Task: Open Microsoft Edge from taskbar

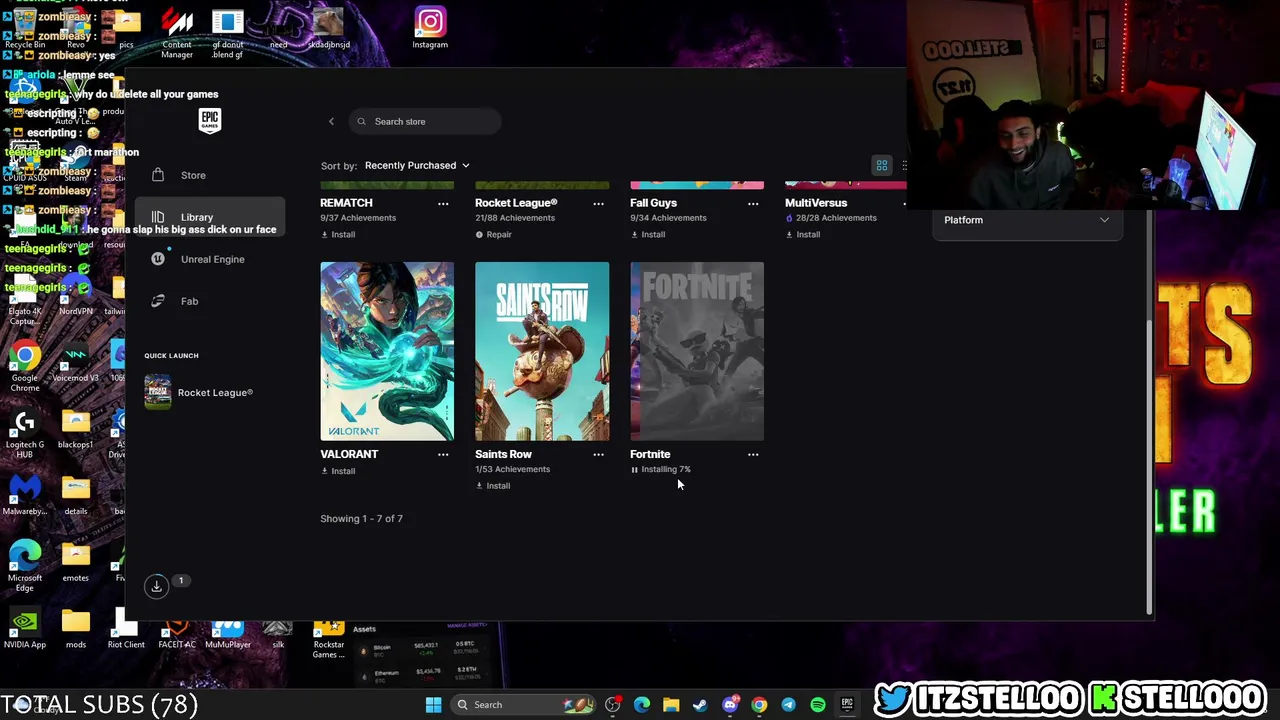Action: (x=642, y=705)
